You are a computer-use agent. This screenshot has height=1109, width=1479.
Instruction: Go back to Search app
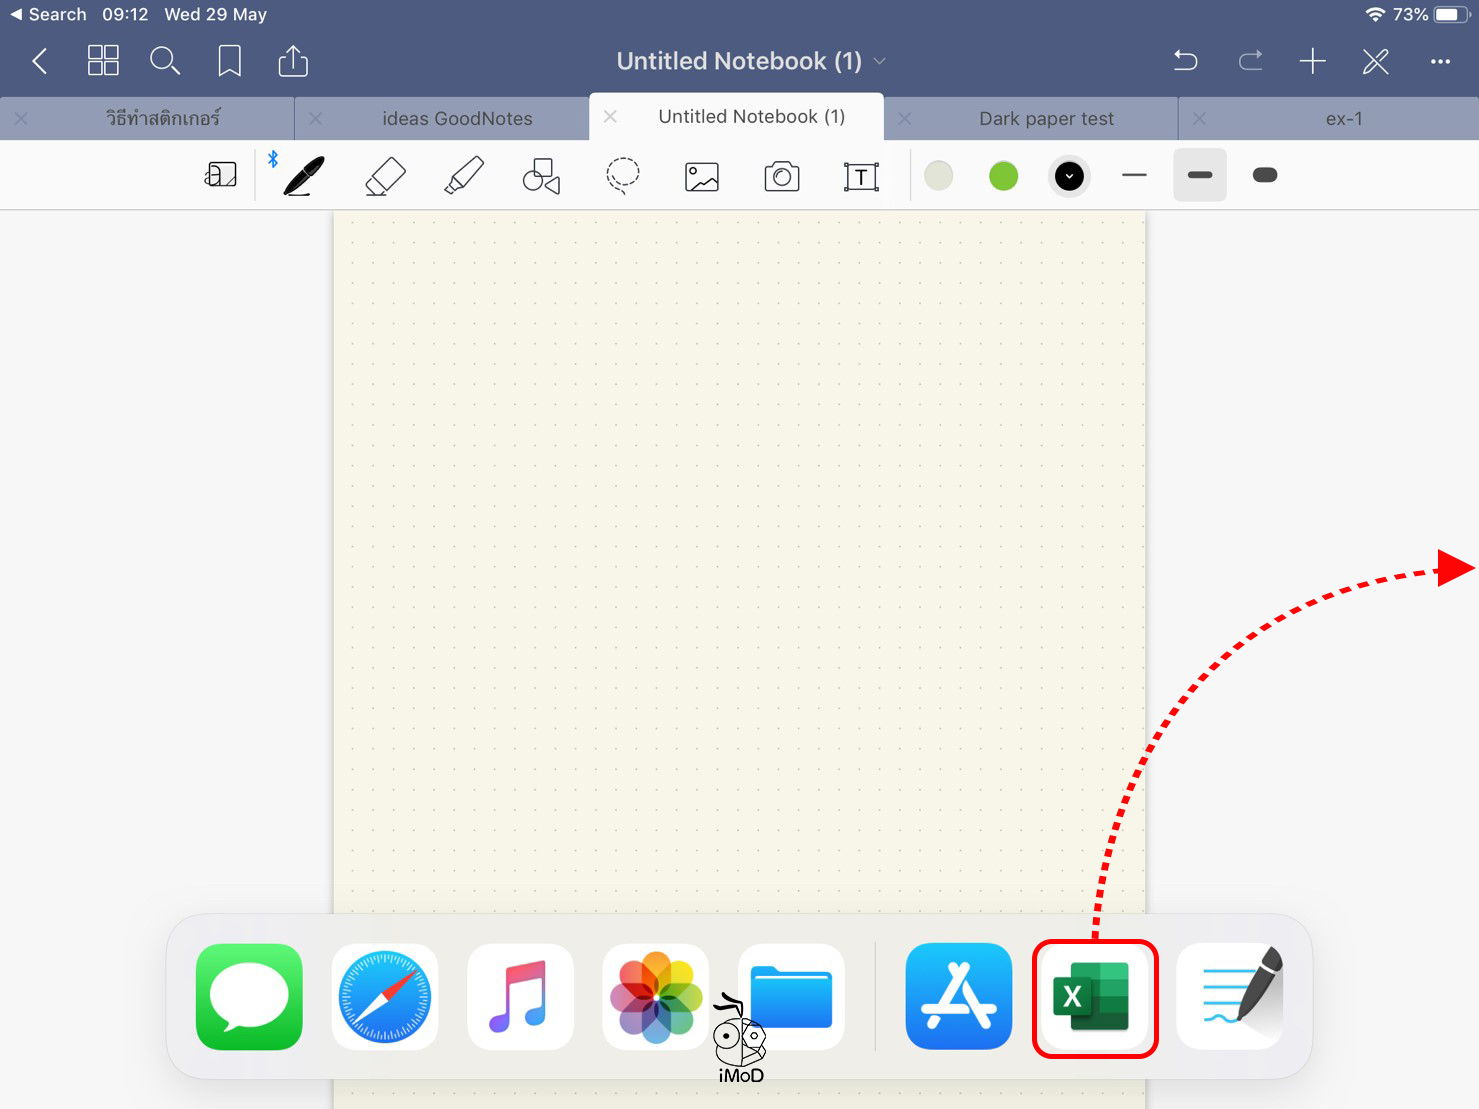(48, 15)
